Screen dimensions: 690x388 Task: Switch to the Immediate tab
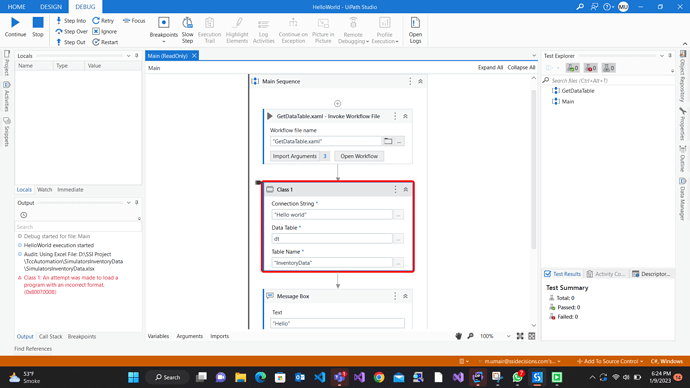pyautogui.click(x=70, y=190)
